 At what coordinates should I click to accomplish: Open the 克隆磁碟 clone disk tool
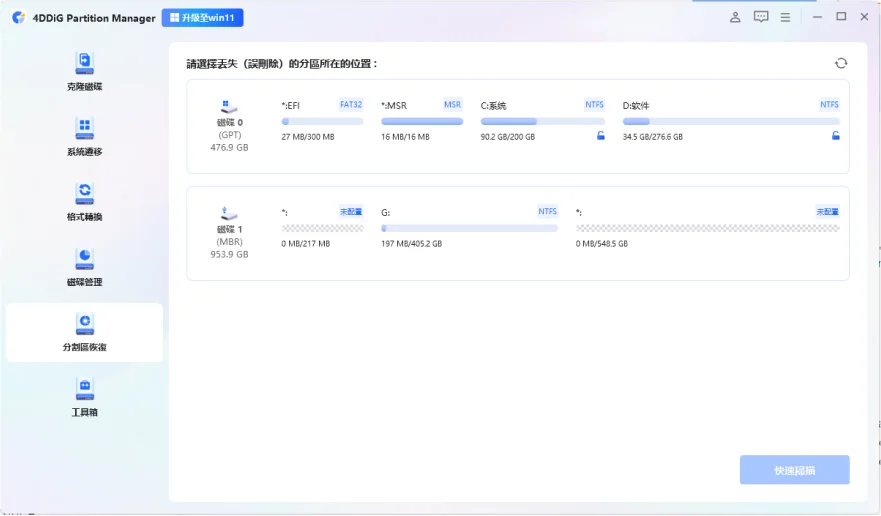coord(84,71)
